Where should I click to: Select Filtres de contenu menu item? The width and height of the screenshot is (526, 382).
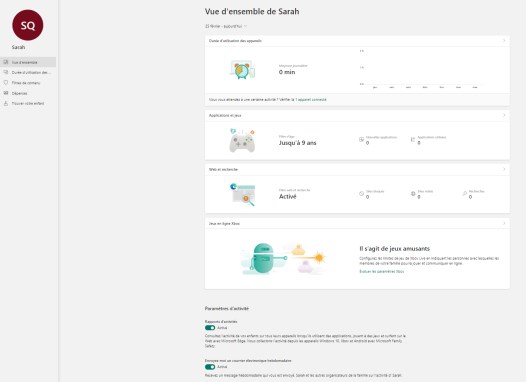point(28,83)
